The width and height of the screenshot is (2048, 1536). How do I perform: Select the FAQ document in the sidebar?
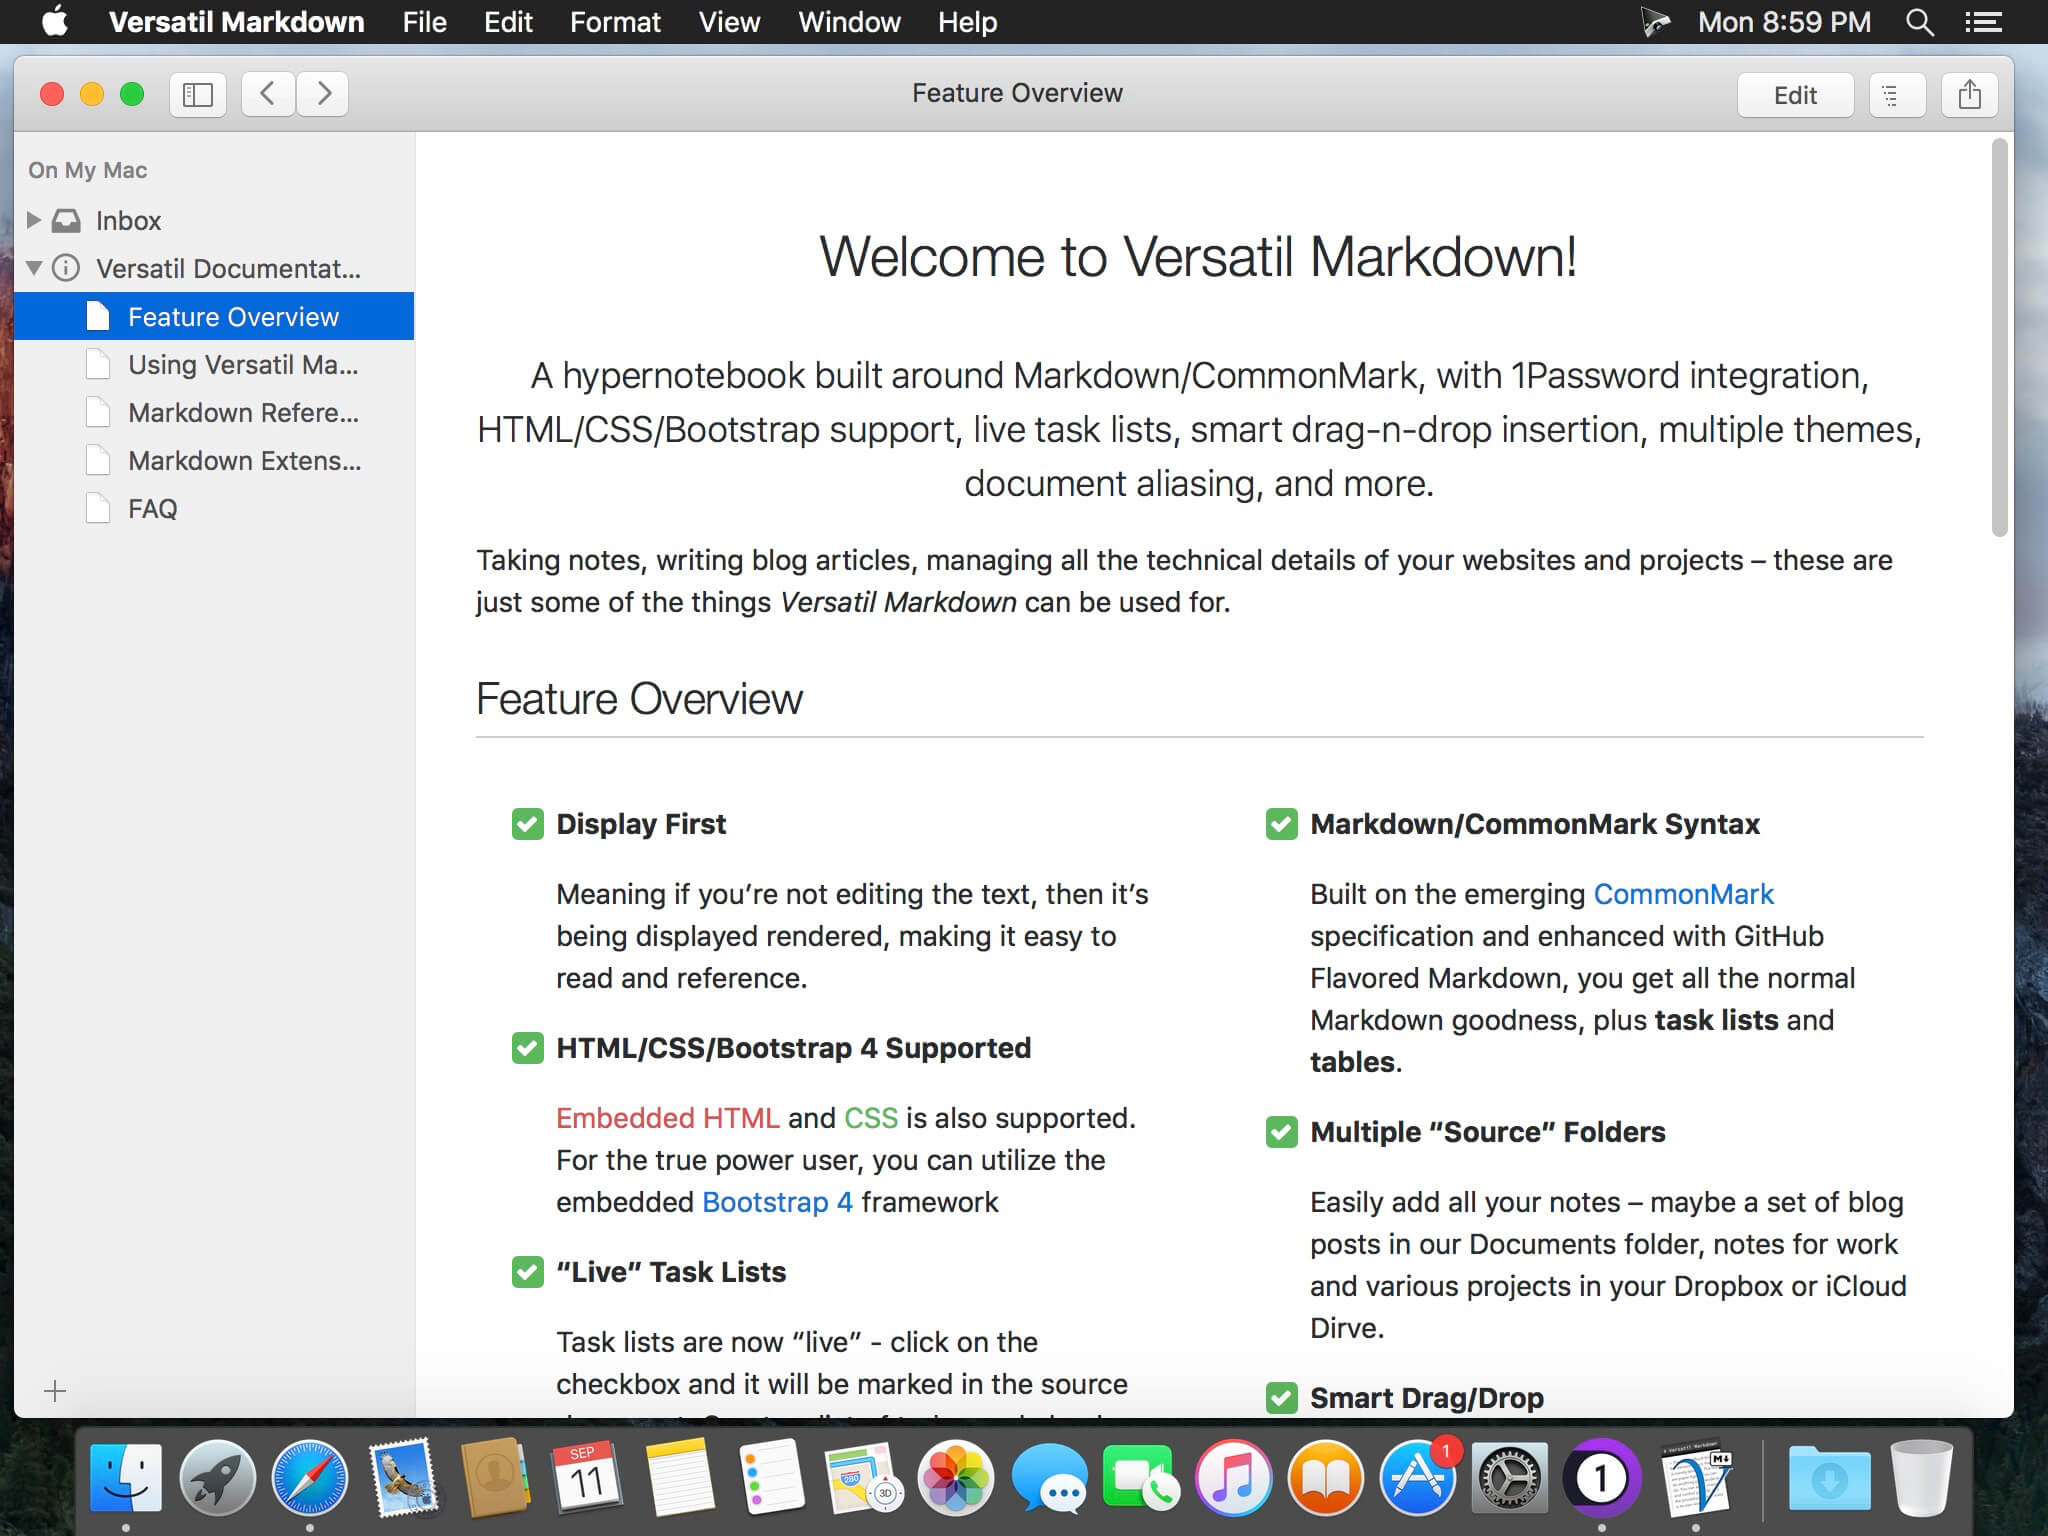point(152,509)
